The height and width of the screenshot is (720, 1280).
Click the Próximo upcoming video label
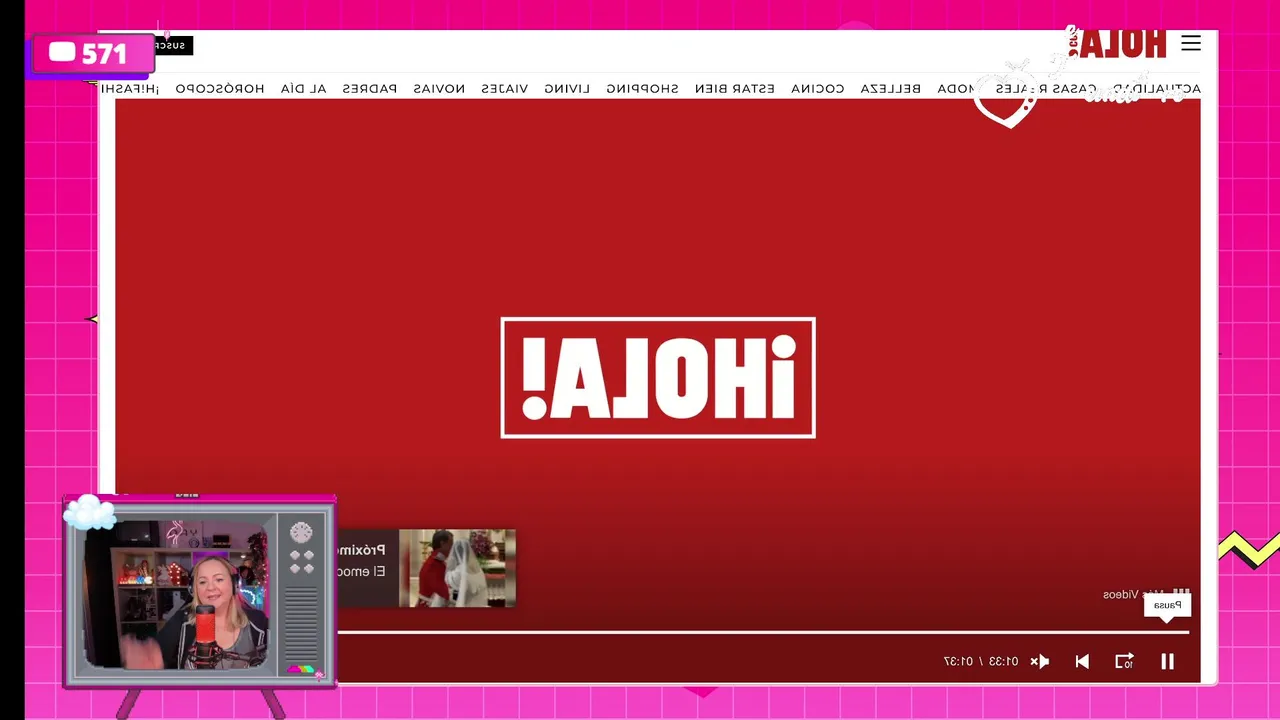click(362, 550)
